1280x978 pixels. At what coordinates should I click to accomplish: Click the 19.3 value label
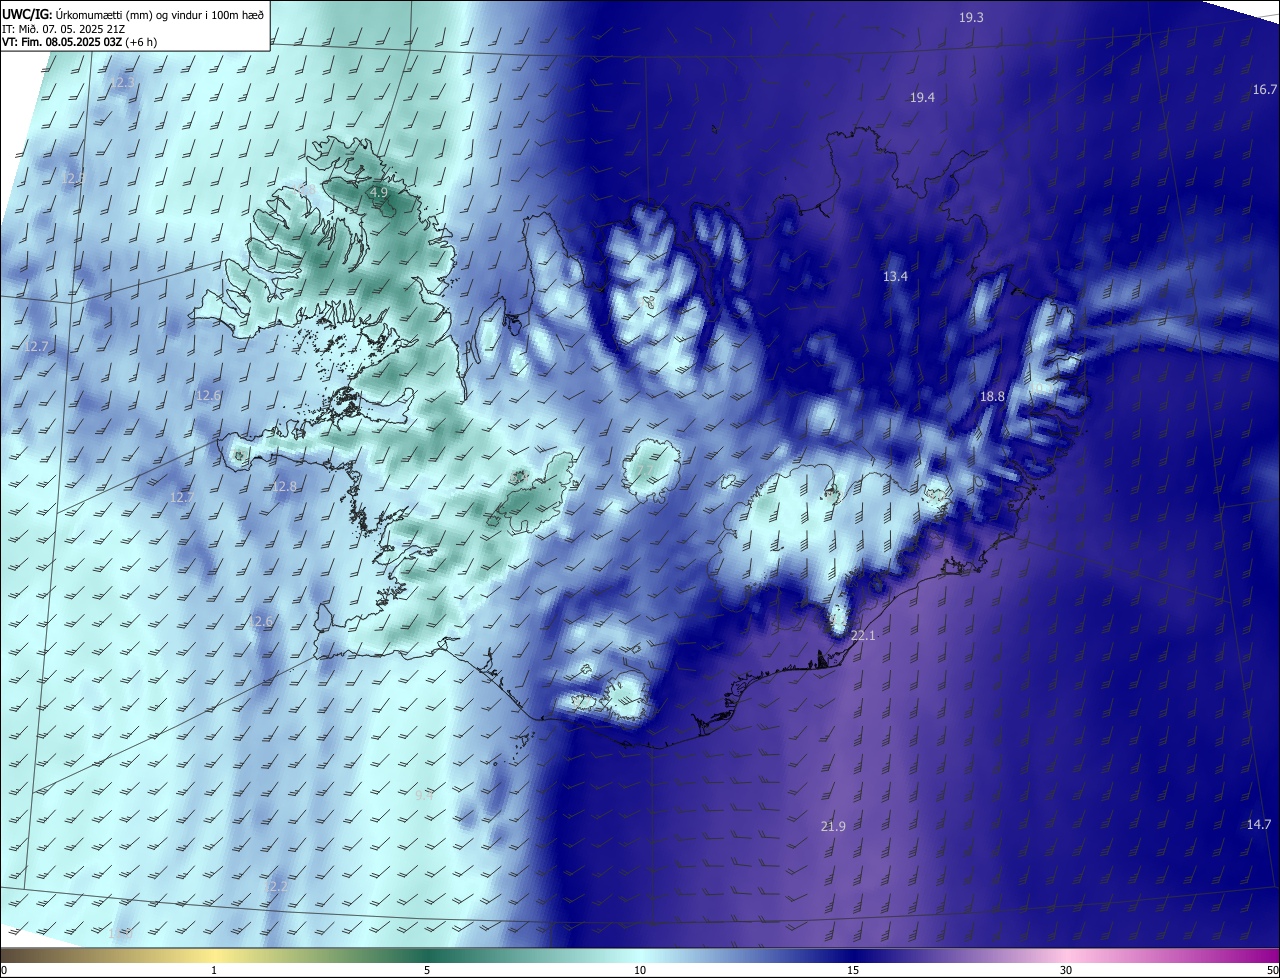pos(971,17)
